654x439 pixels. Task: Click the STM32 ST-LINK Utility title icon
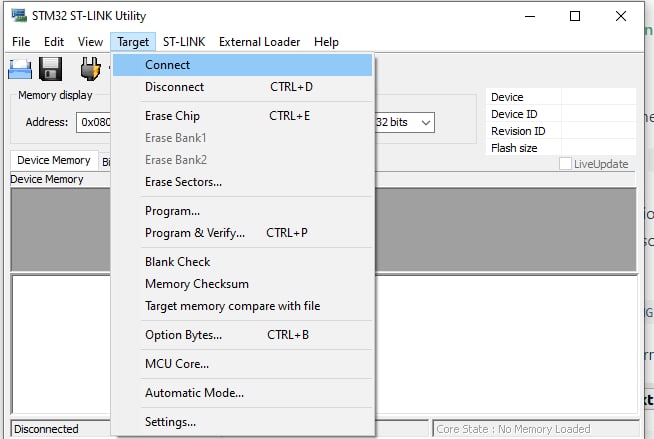[x=19, y=16]
